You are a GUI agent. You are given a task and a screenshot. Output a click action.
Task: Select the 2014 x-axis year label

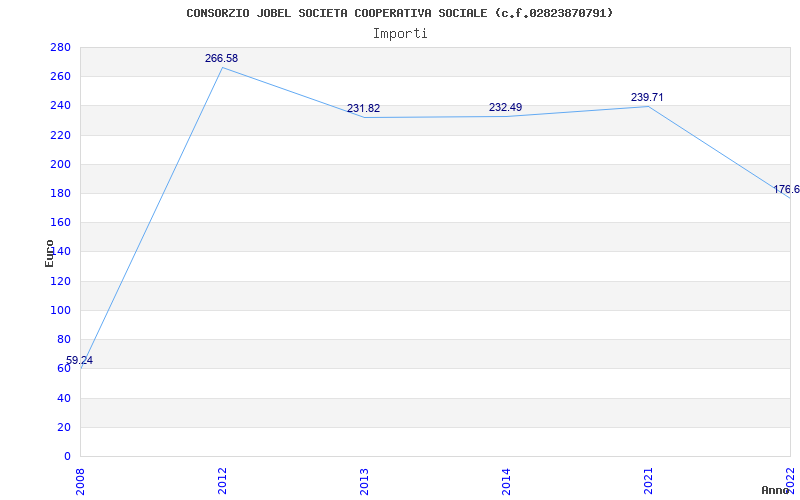506,481
